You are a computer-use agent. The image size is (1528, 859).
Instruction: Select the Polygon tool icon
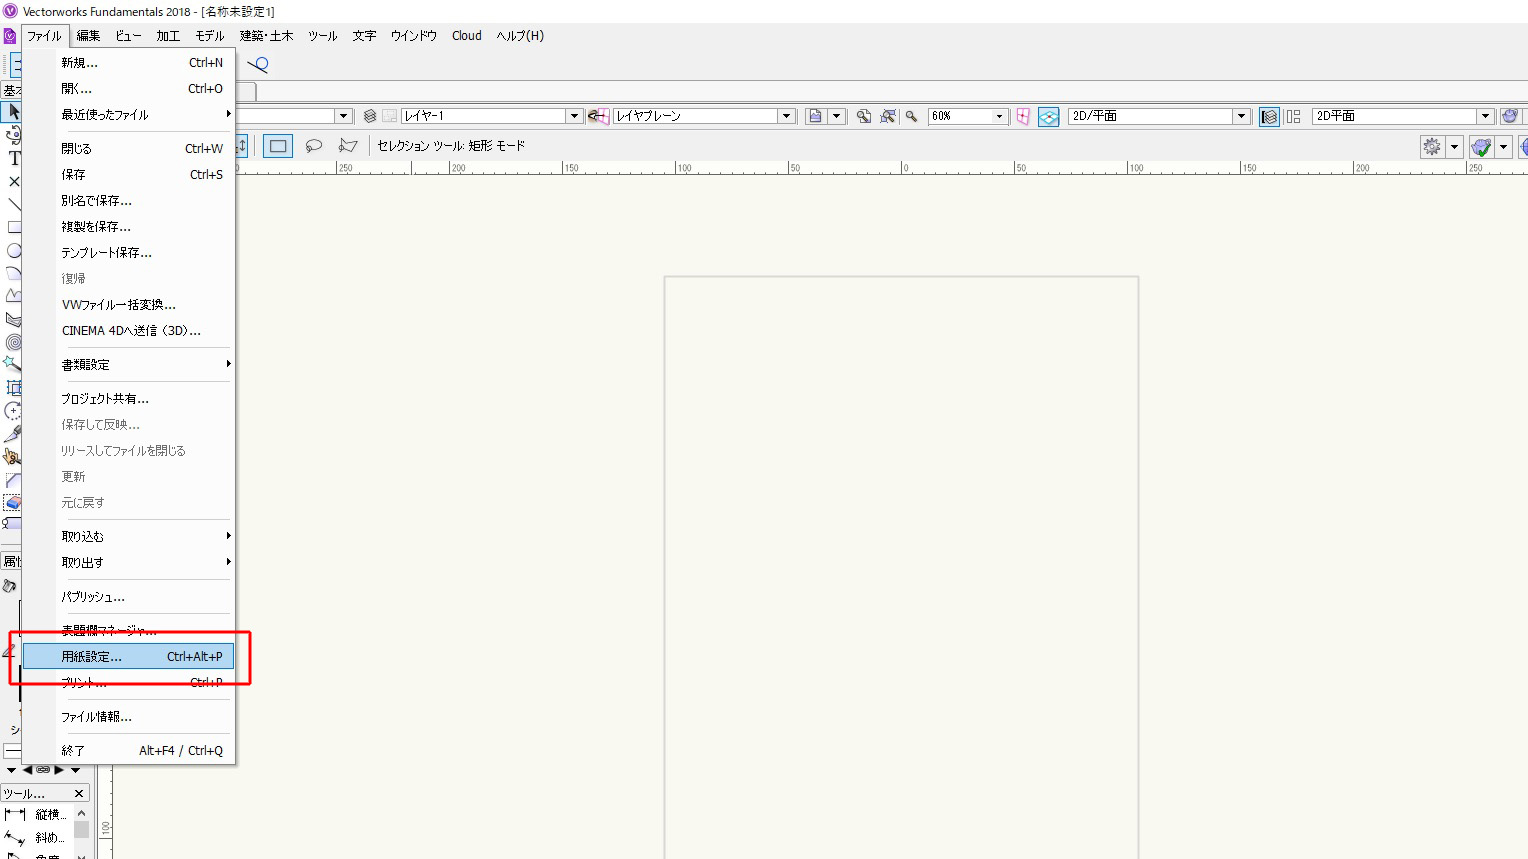(14, 296)
